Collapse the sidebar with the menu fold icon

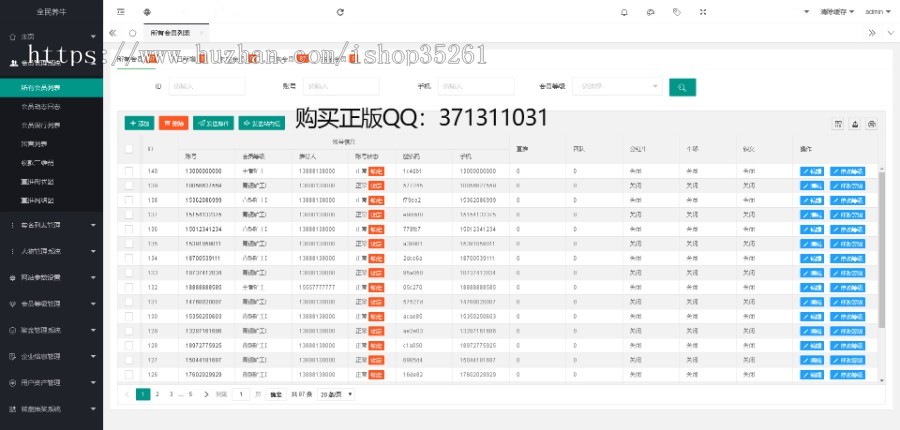click(120, 12)
